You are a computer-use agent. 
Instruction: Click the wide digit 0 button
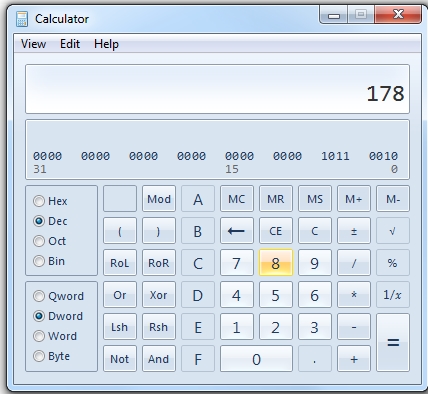(x=256, y=359)
